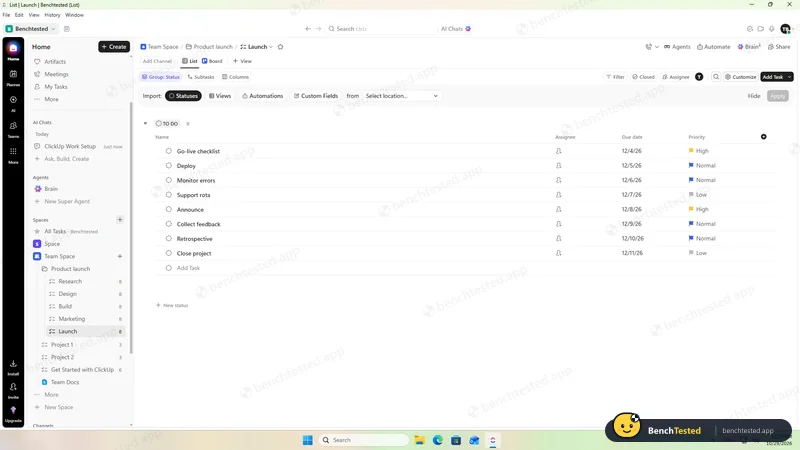Image resolution: width=800 pixels, height=450 pixels.
Task: Click the user avatar filter icon
Action: pos(699,77)
